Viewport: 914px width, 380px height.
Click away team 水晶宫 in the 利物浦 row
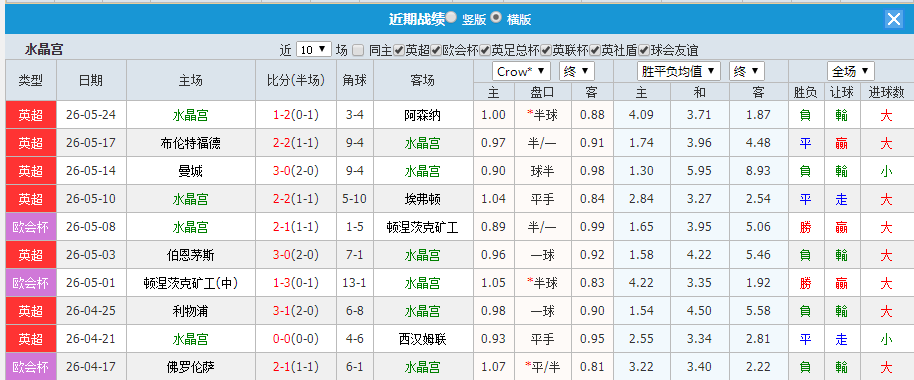click(423, 311)
